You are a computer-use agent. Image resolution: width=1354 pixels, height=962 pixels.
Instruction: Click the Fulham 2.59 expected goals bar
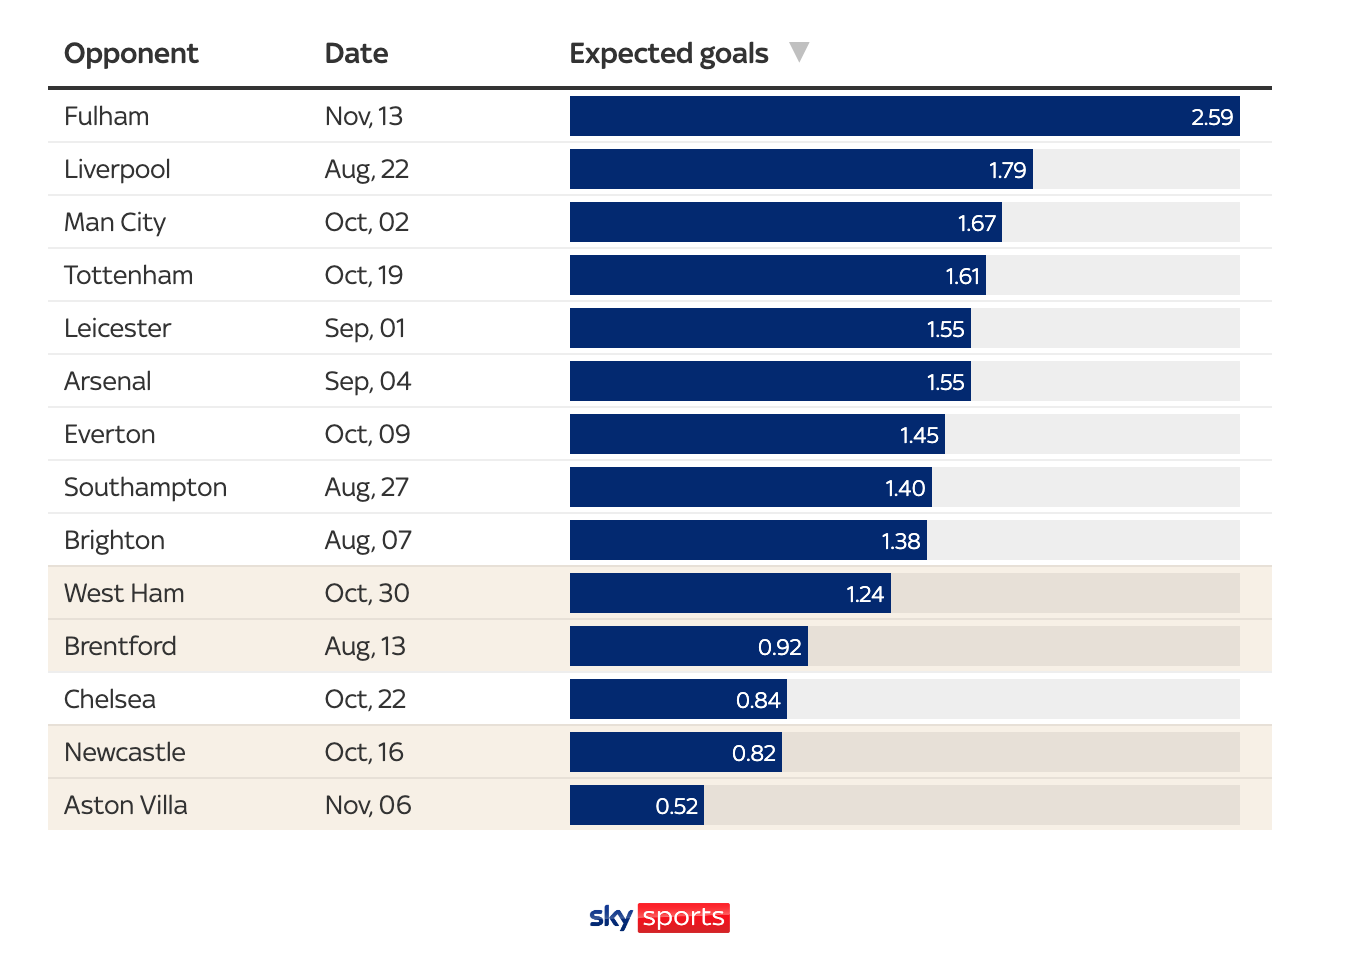coord(904,116)
